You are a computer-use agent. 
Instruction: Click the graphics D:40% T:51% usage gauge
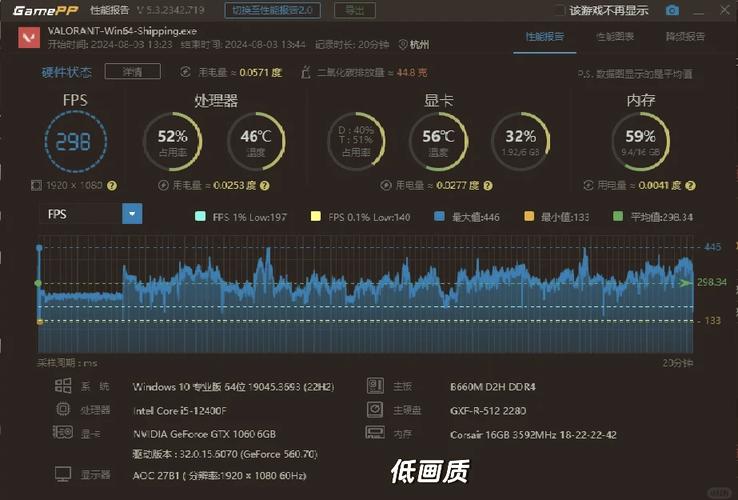coord(356,142)
